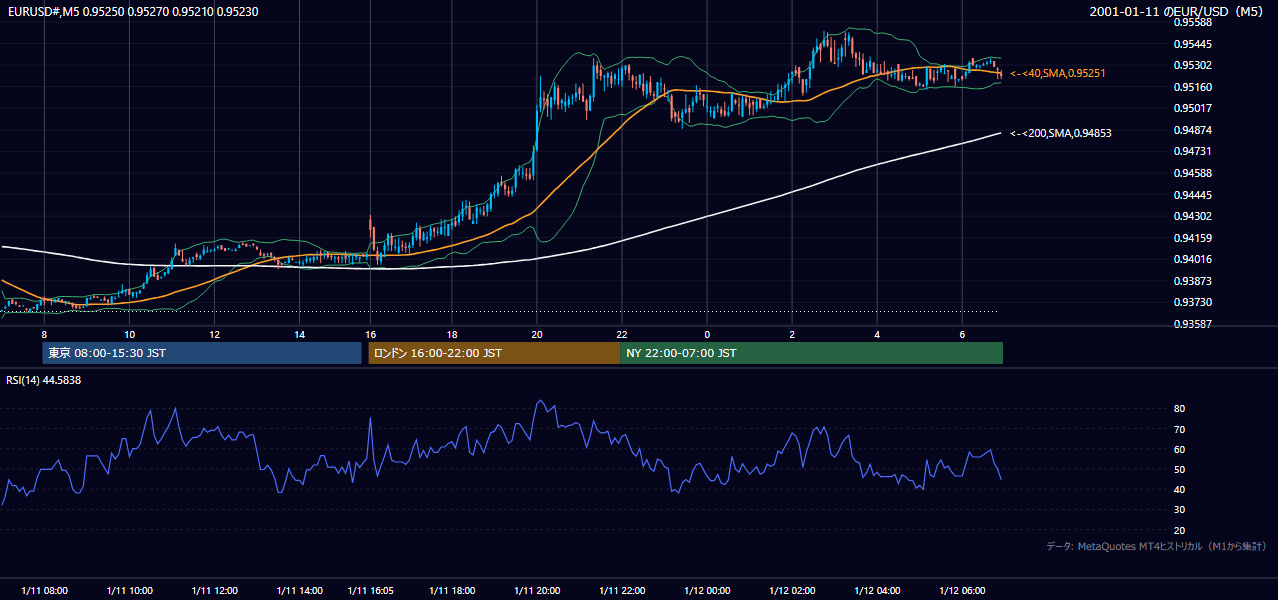Click the 1/11 10:00 time label
This screenshot has height=600, width=1278.
129,591
